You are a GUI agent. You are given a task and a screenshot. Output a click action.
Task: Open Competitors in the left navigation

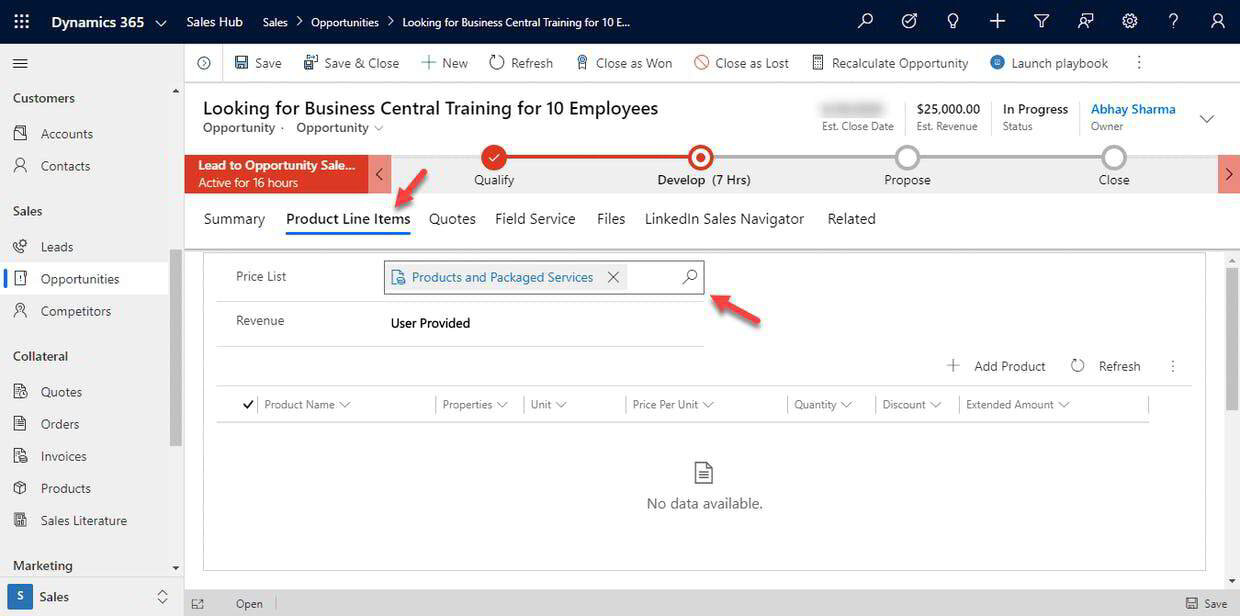(x=75, y=311)
